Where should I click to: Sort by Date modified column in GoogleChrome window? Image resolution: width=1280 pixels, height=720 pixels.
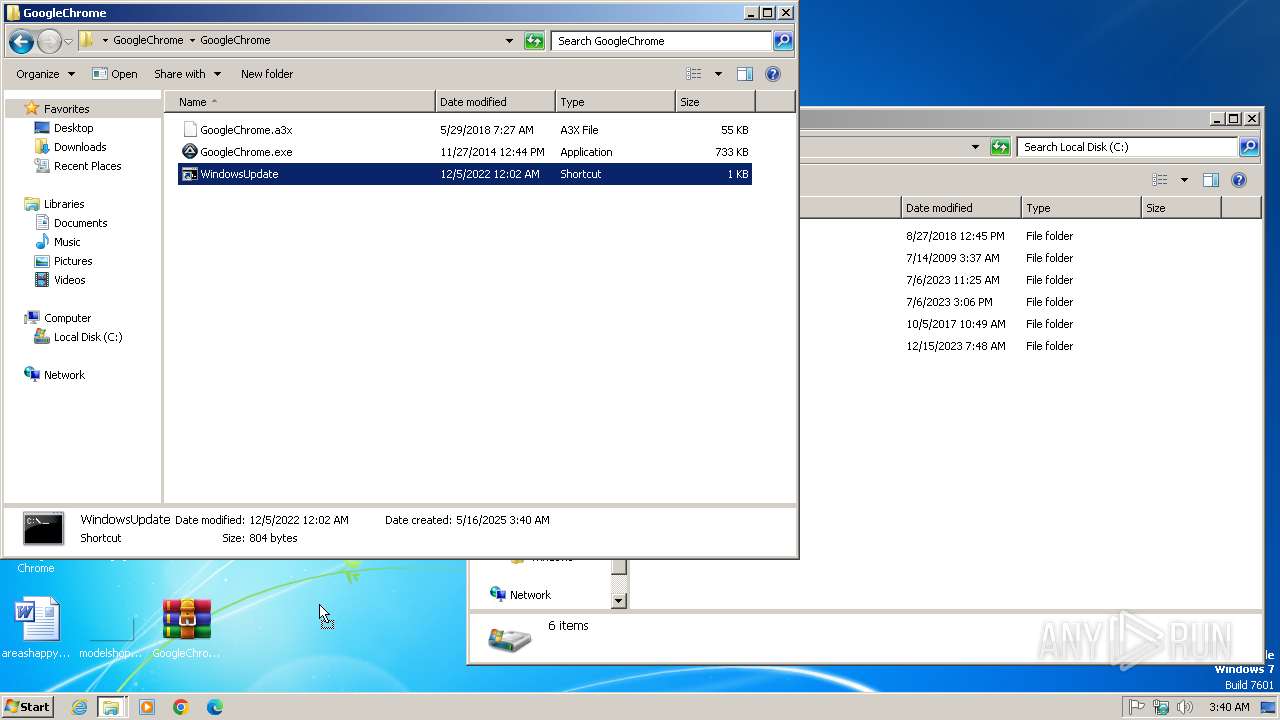pos(495,102)
